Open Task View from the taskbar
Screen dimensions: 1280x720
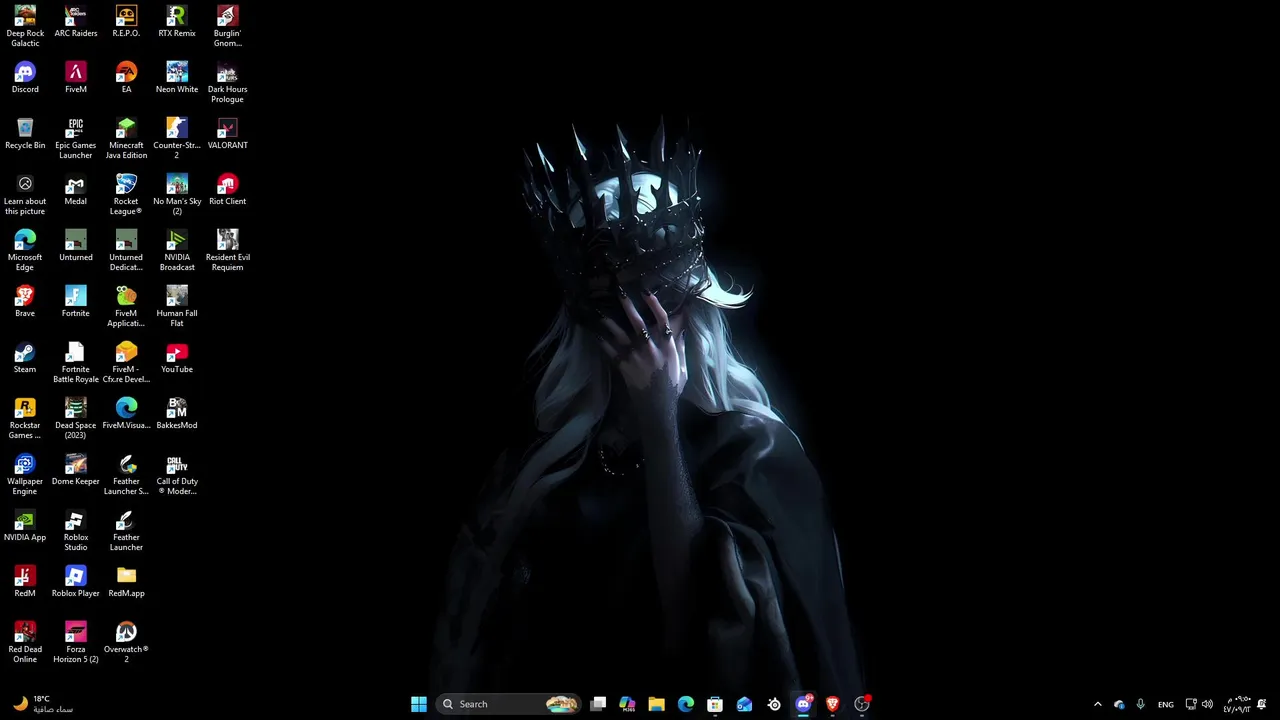click(598, 704)
